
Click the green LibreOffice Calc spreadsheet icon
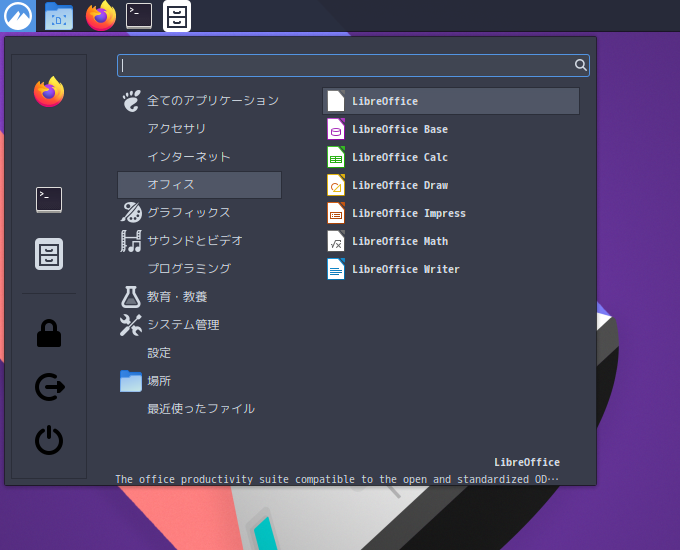(336, 157)
